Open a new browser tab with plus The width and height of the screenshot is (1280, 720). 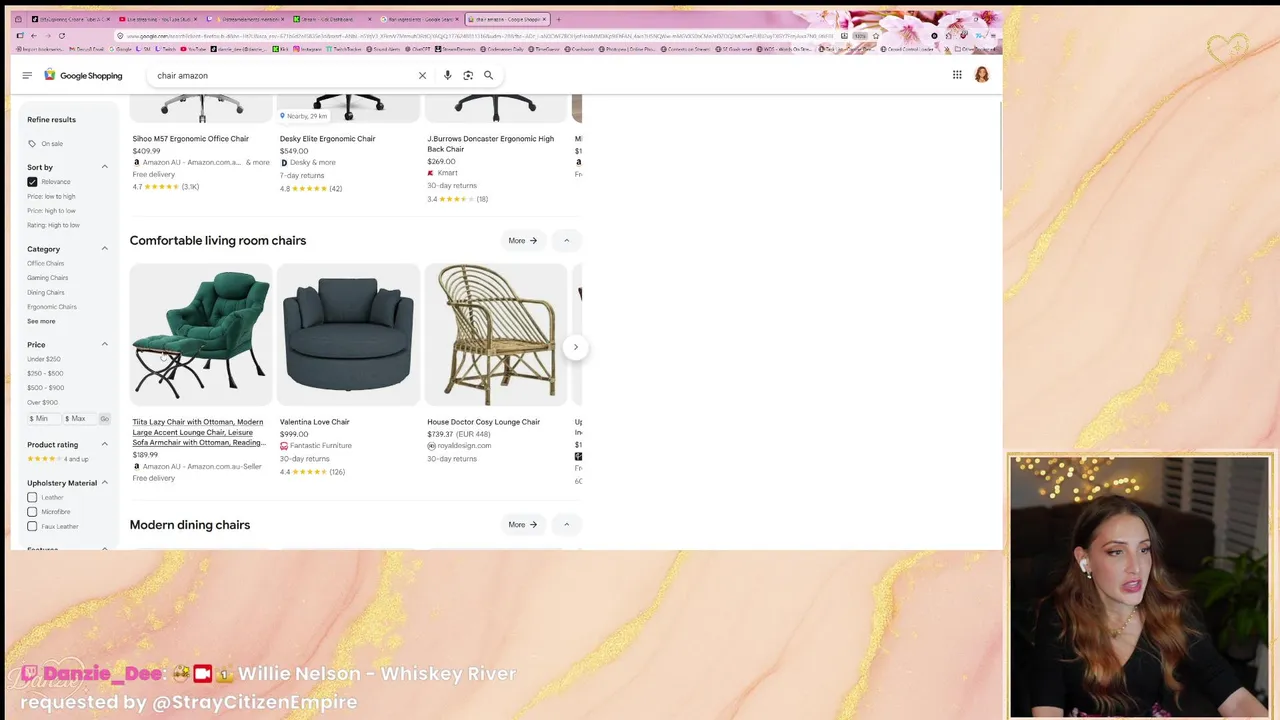(x=558, y=19)
